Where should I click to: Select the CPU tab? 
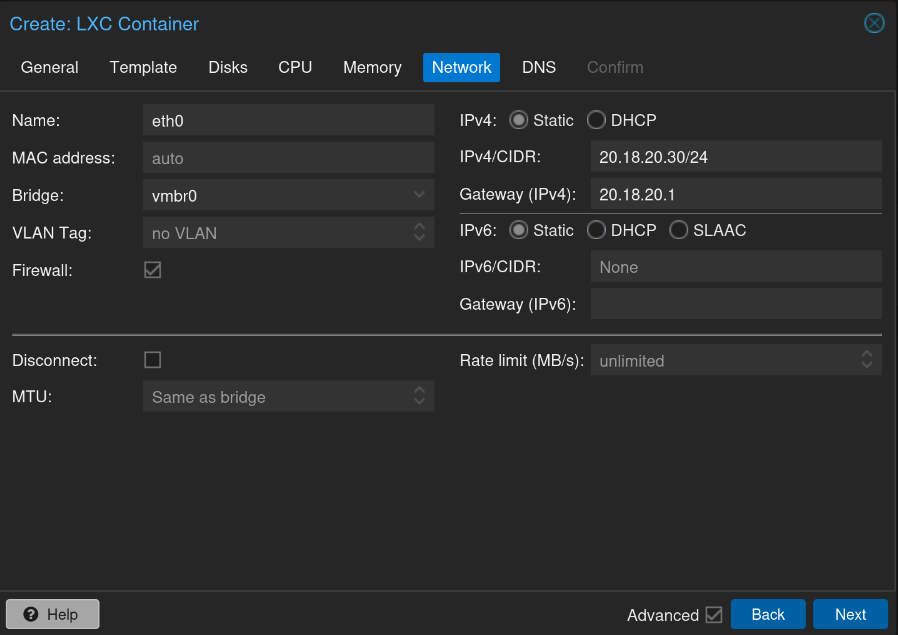(x=295, y=68)
